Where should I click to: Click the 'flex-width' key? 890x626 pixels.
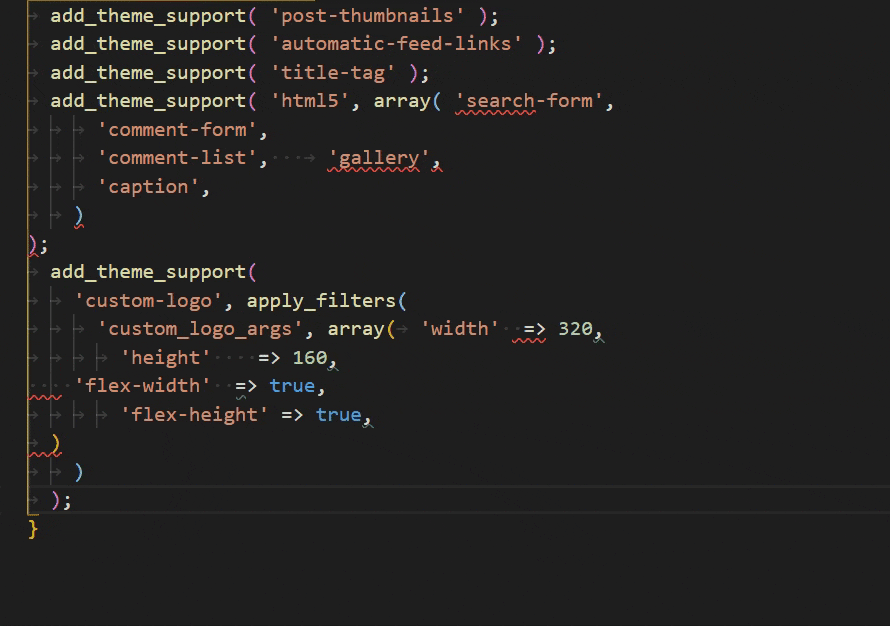(x=143, y=386)
